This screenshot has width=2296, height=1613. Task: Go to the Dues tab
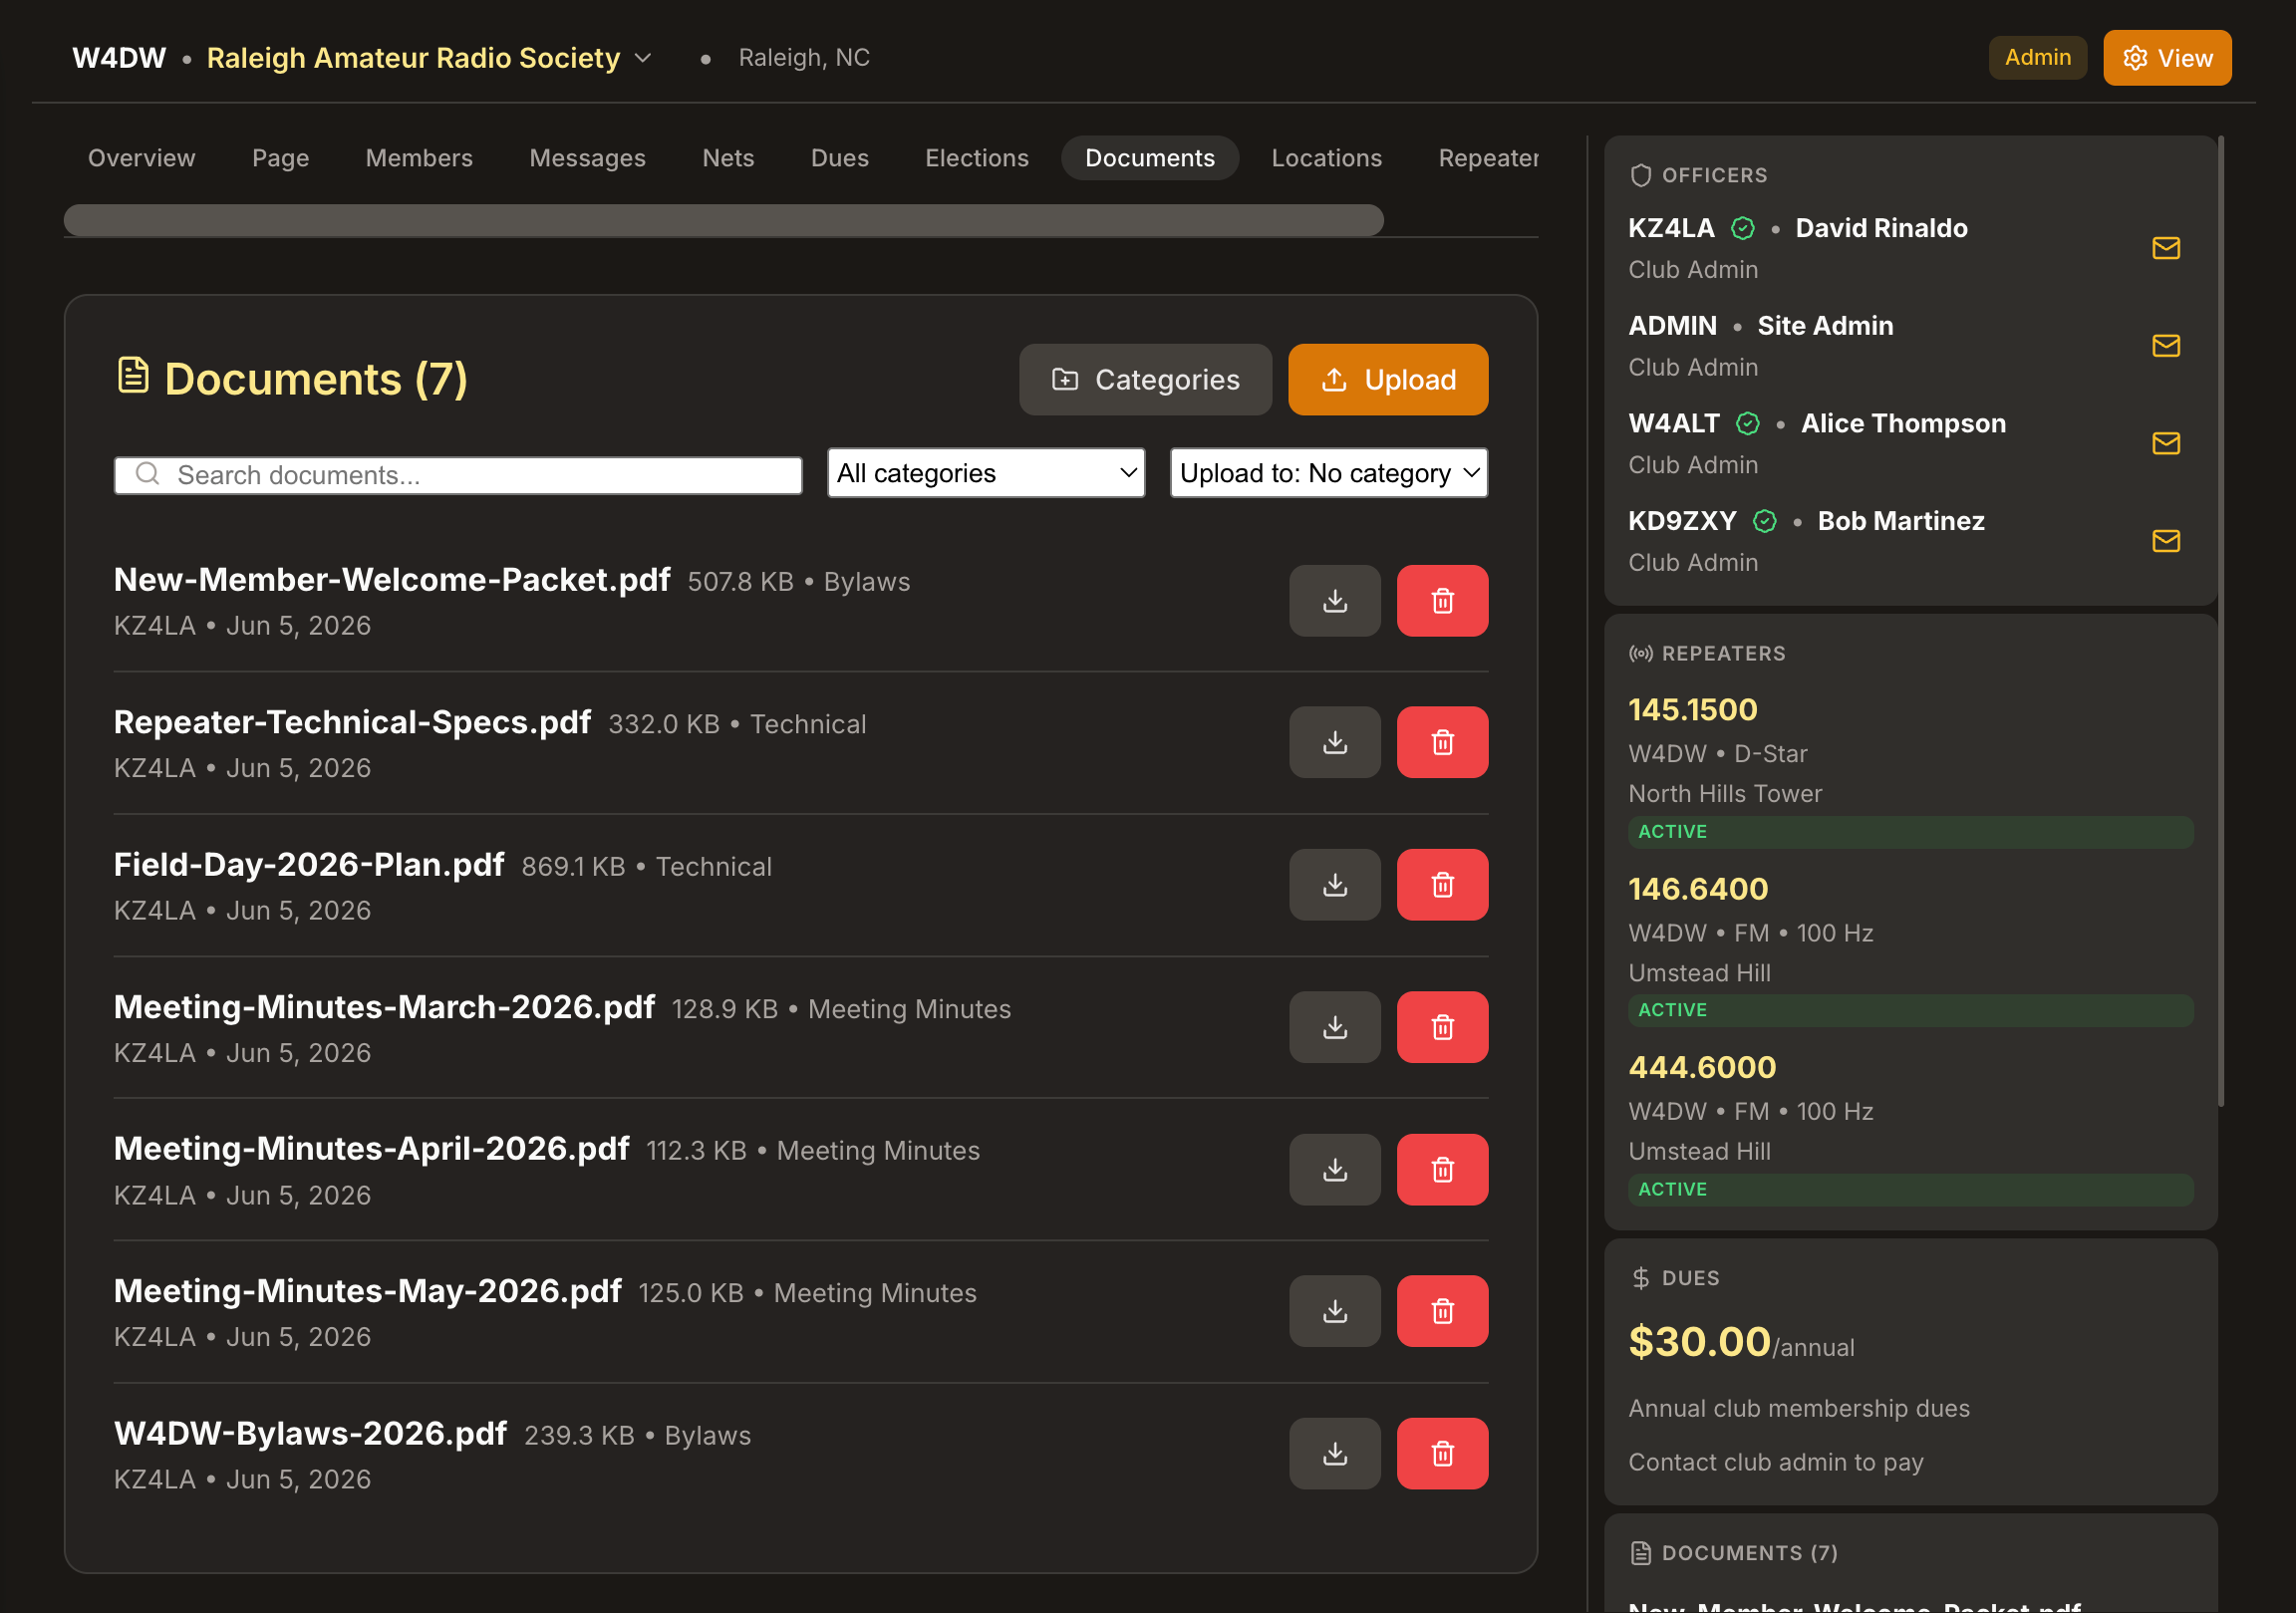[839, 158]
